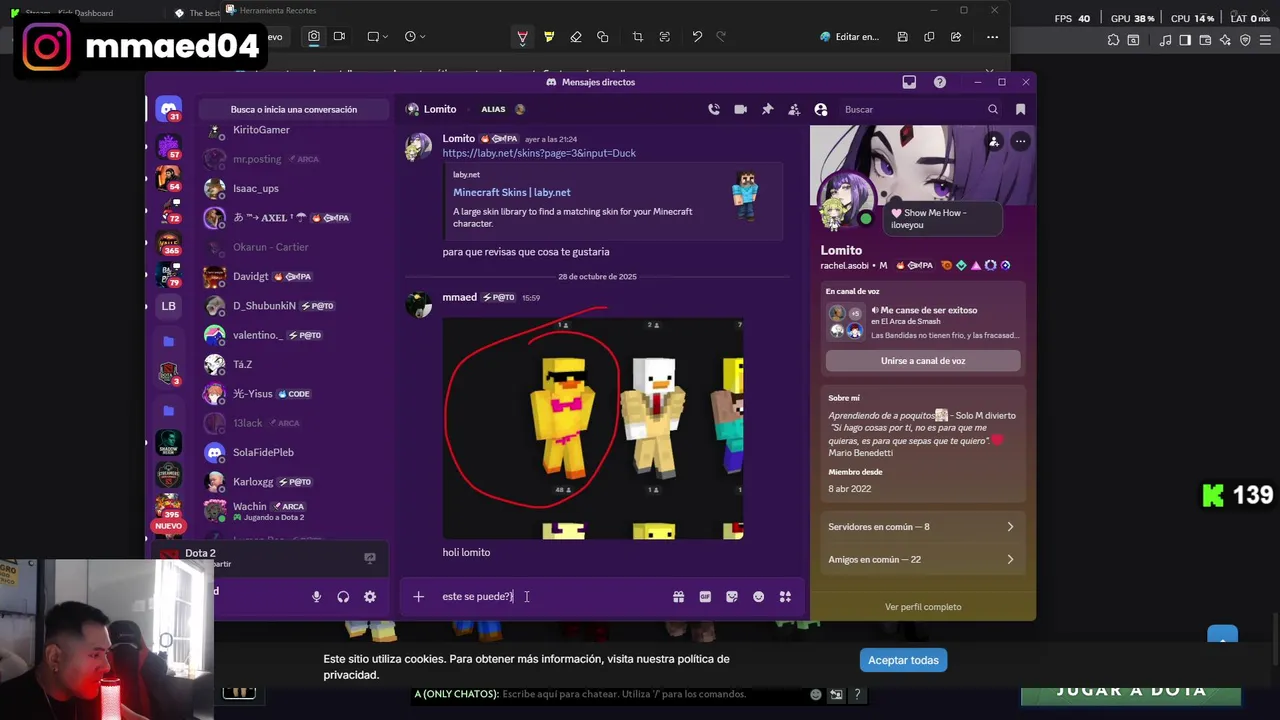1280x720 pixels.
Task: Open the sticker picker
Action: [x=732, y=596]
